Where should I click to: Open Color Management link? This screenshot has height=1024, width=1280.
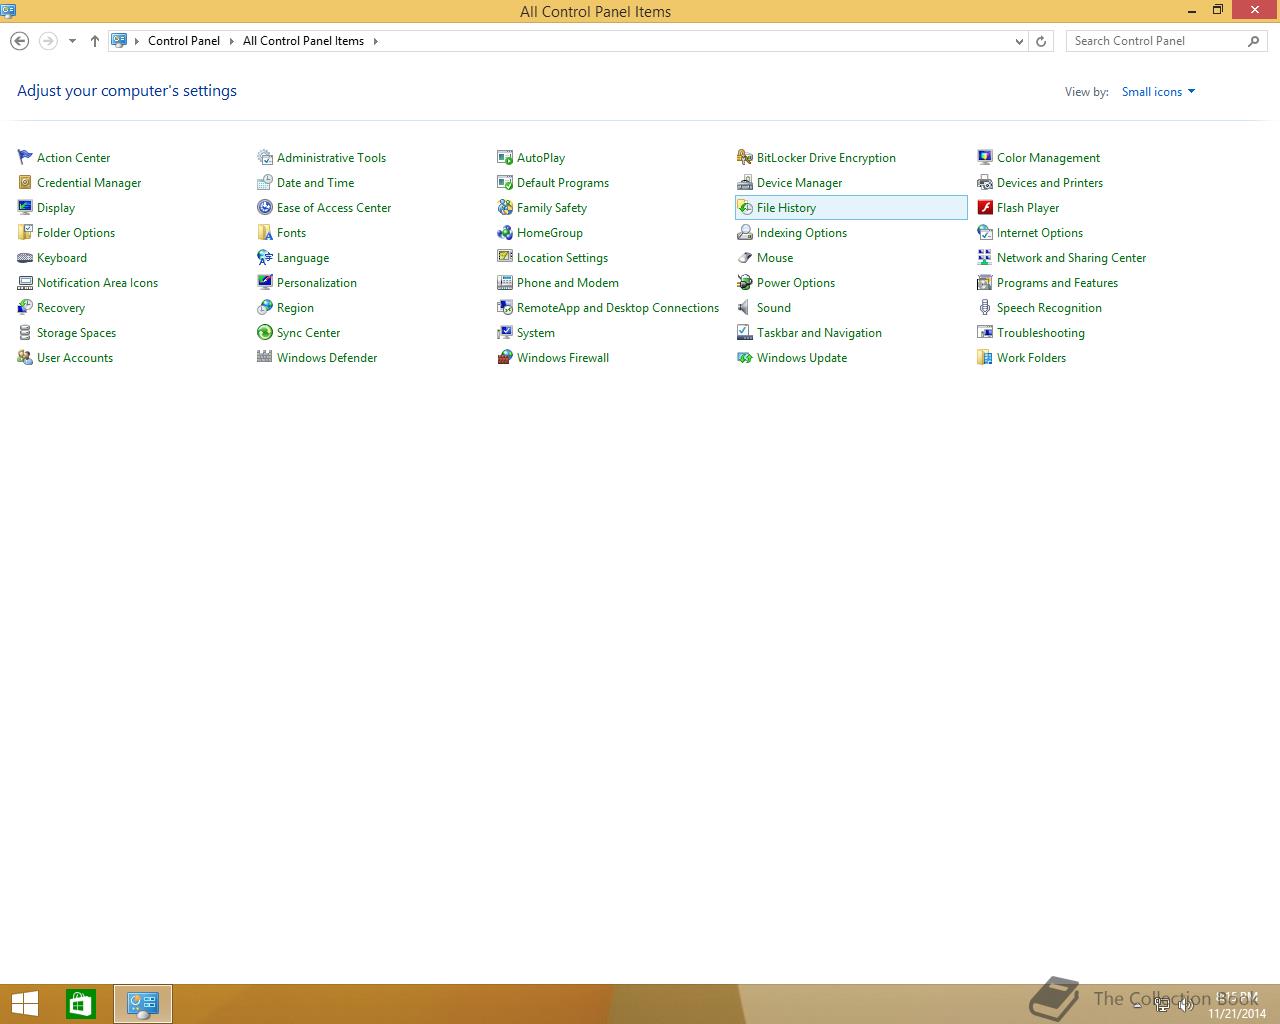(x=1048, y=158)
